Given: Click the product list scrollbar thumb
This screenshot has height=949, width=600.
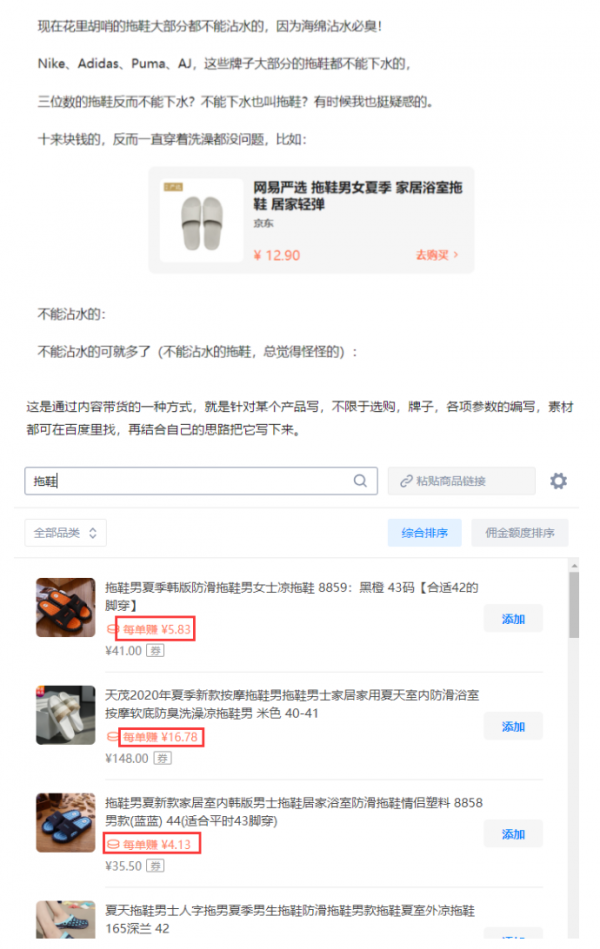Looking at the screenshot, I should tap(574, 605).
